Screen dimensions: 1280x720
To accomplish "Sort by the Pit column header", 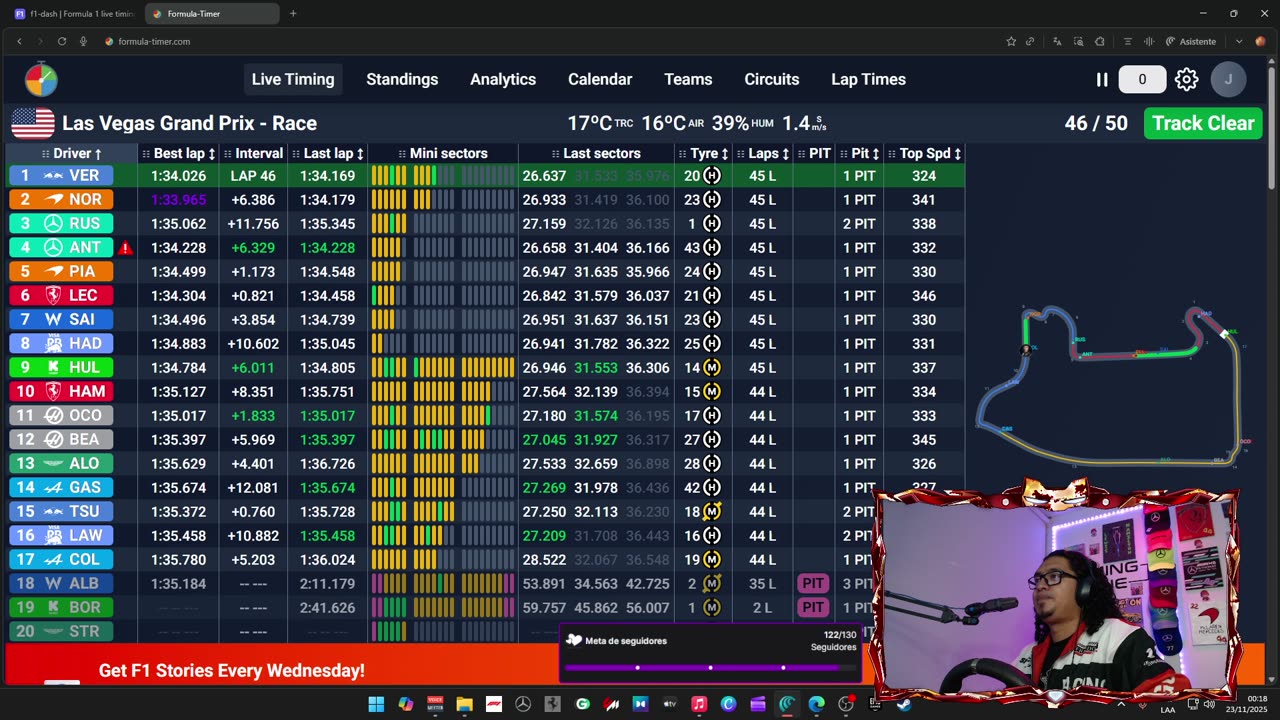I will pos(859,153).
